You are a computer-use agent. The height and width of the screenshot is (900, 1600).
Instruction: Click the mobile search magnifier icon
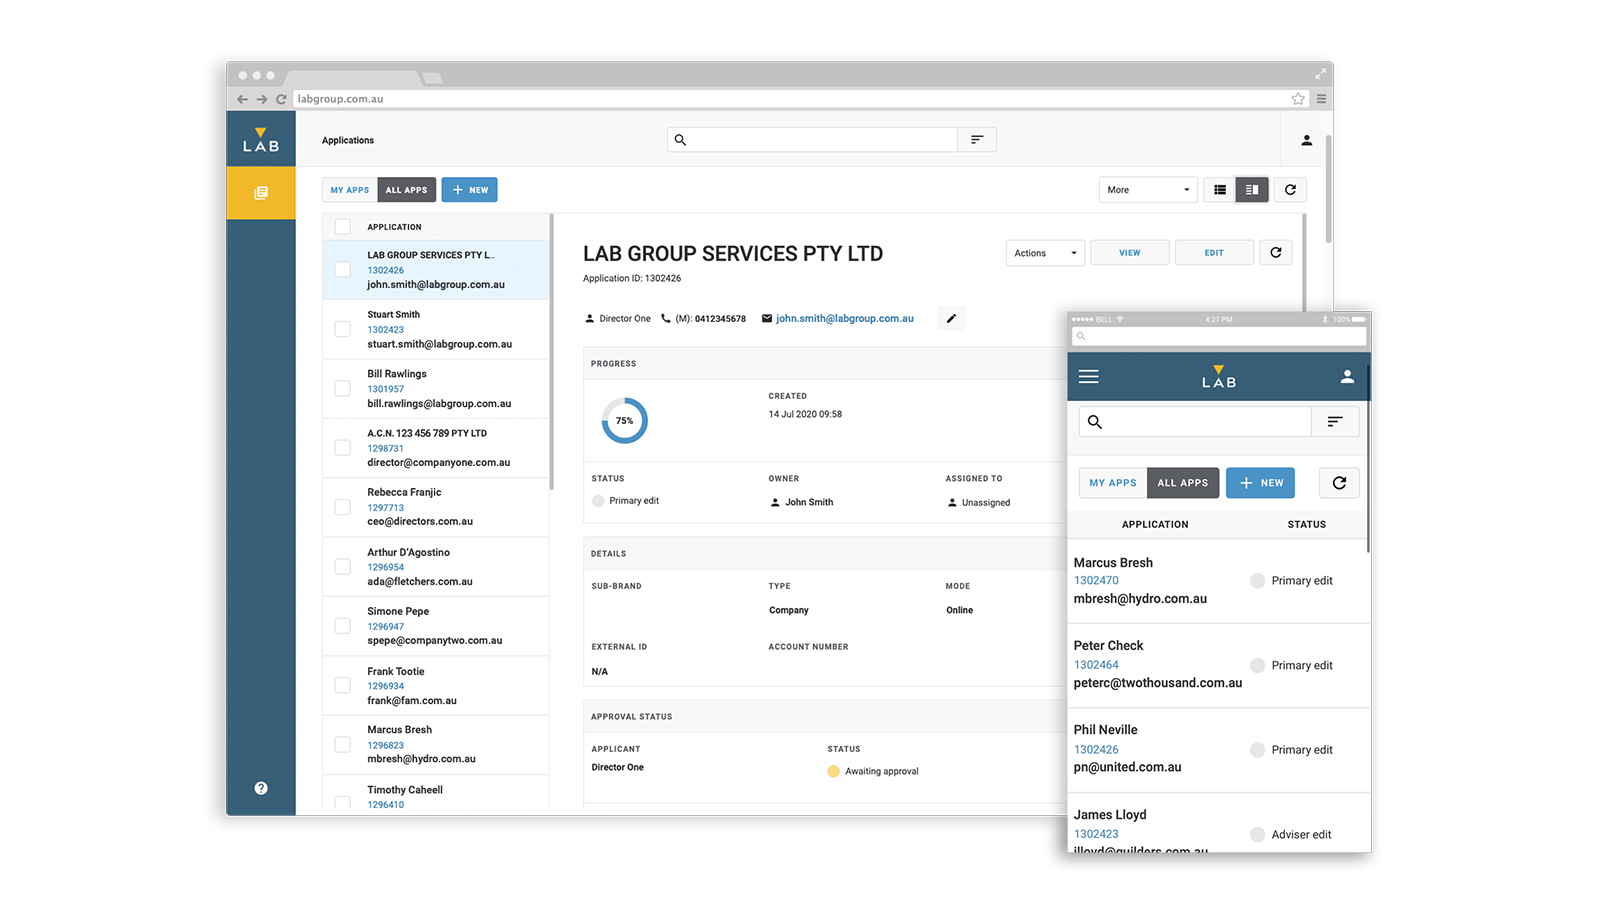tap(1095, 422)
